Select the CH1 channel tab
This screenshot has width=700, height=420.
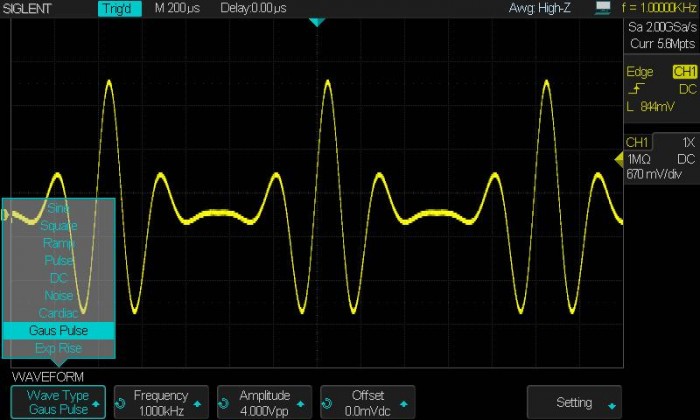tap(638, 142)
